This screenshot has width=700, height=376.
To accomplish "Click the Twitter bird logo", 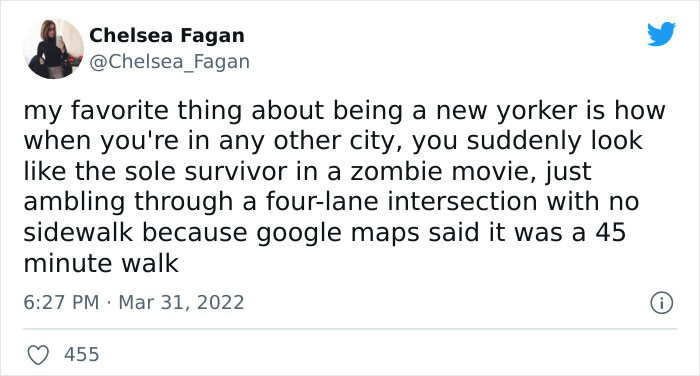I will tap(661, 34).
